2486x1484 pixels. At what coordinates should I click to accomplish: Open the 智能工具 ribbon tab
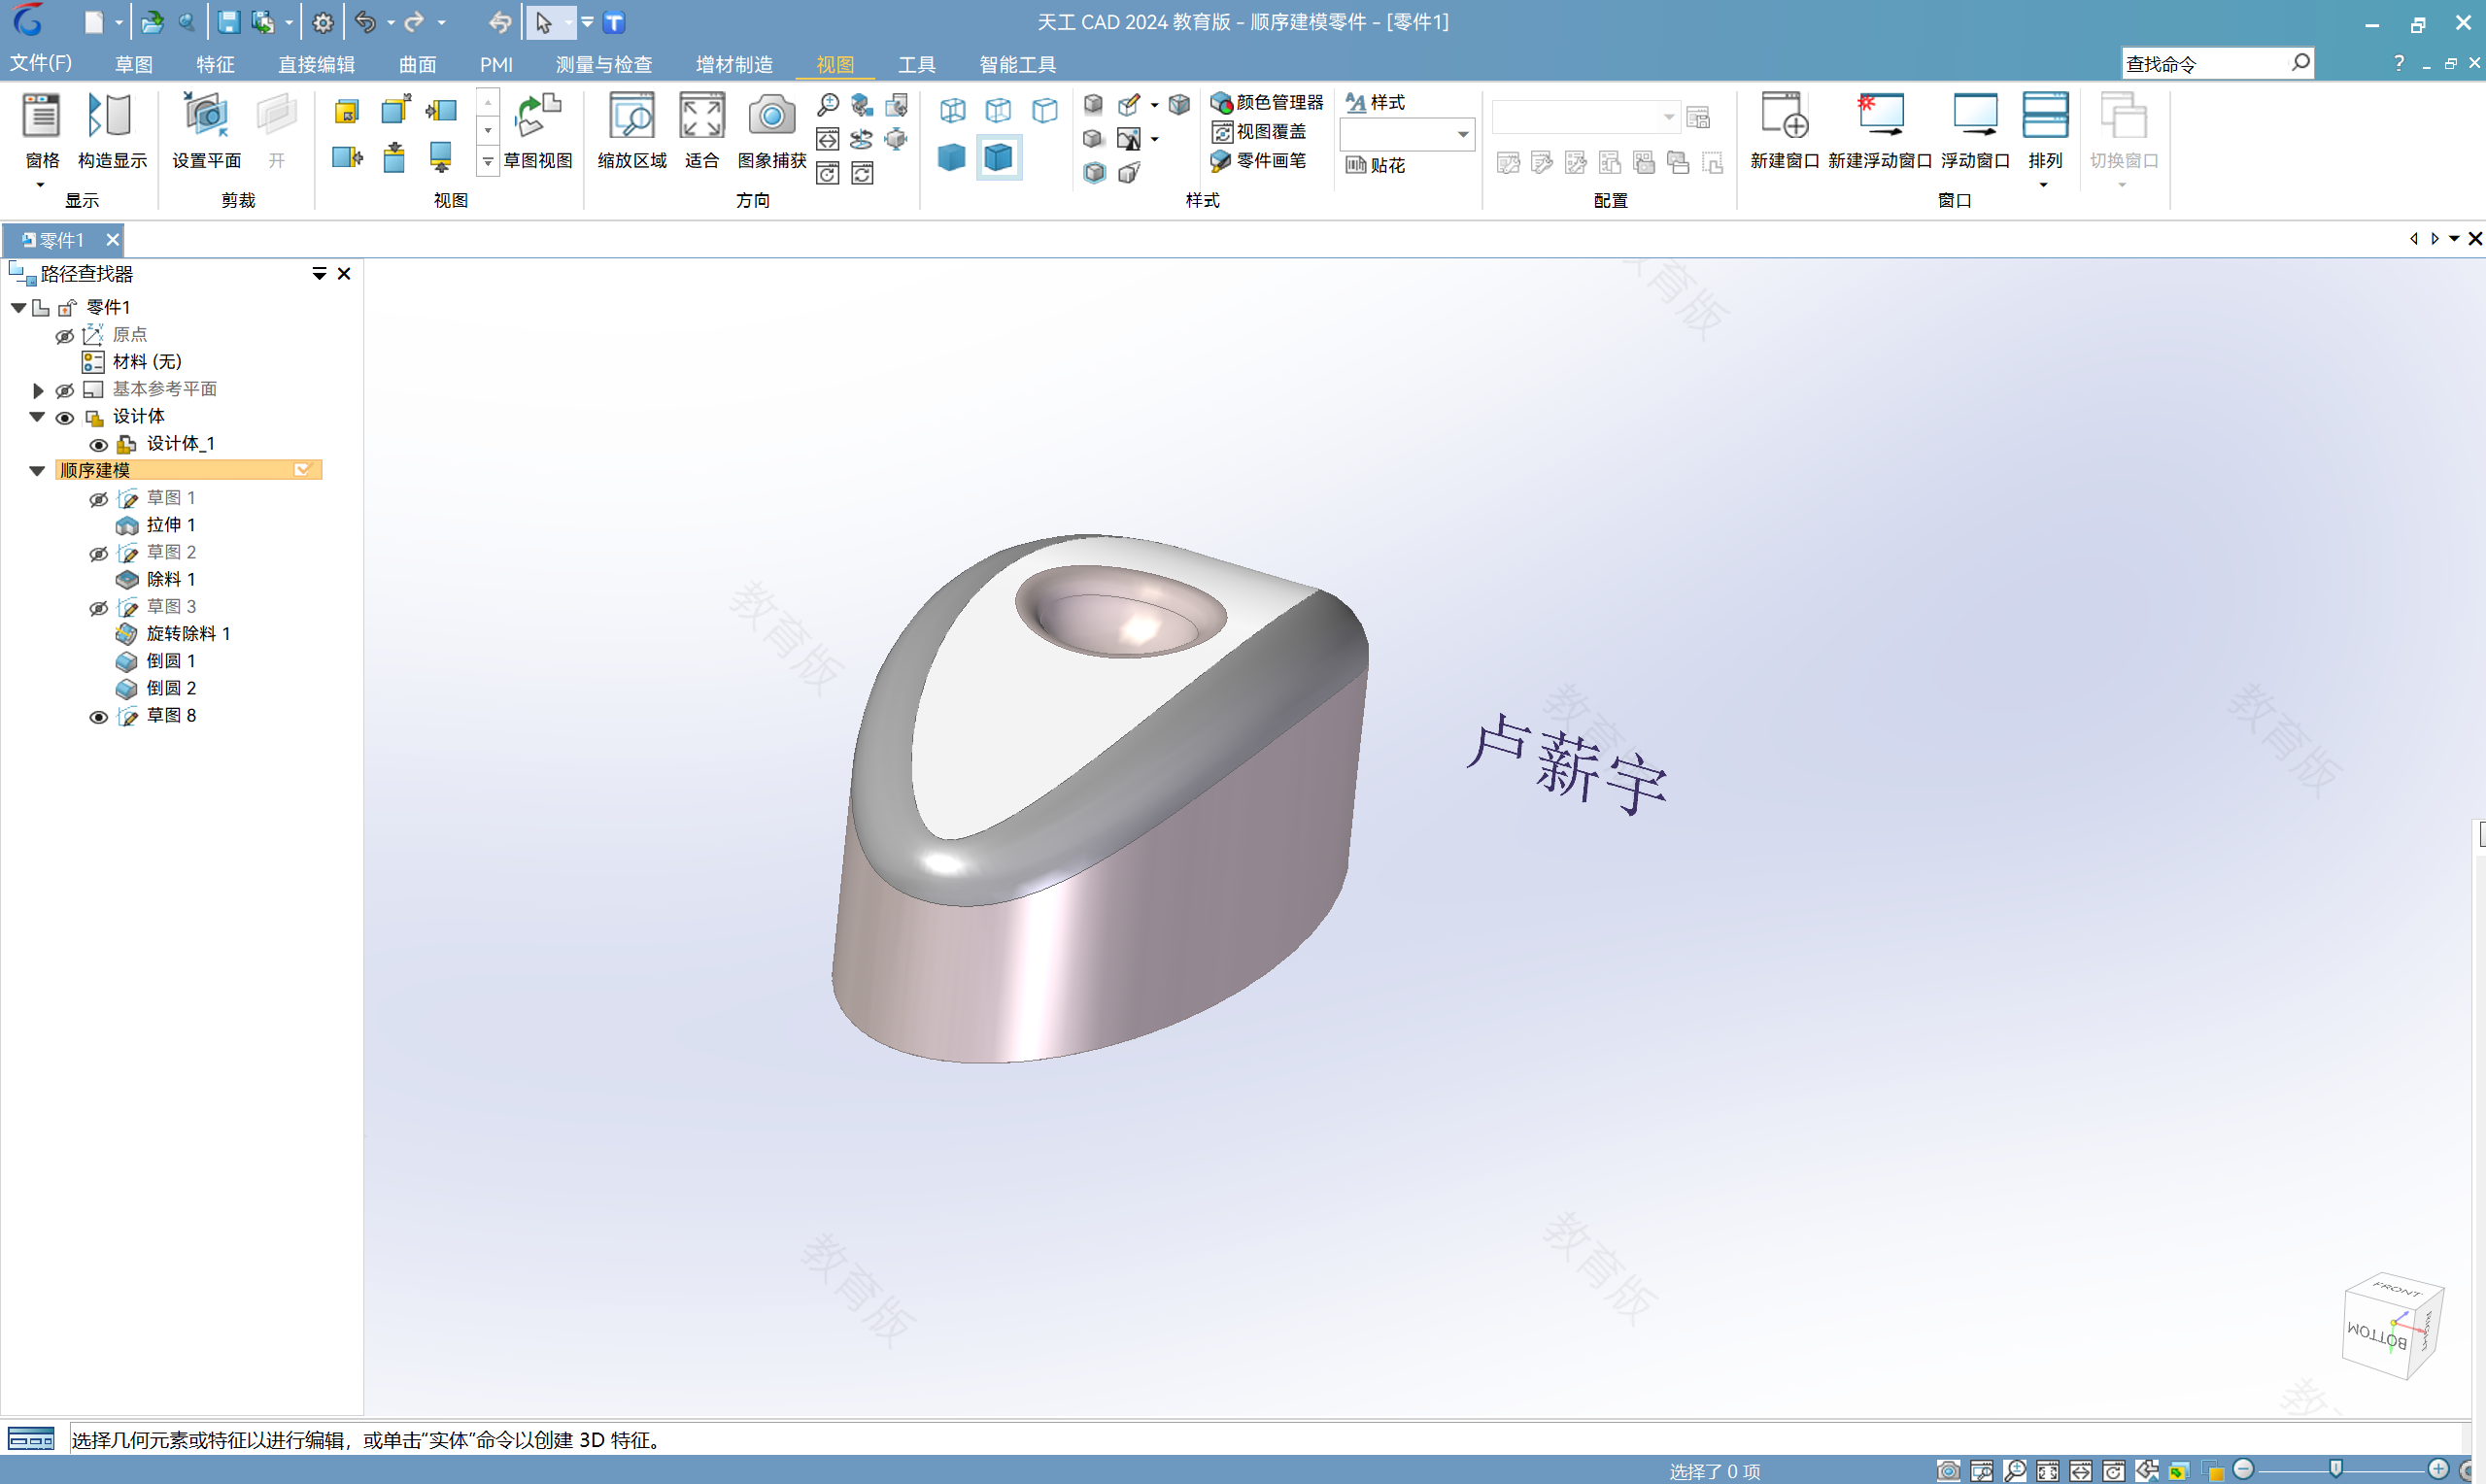1017,64
